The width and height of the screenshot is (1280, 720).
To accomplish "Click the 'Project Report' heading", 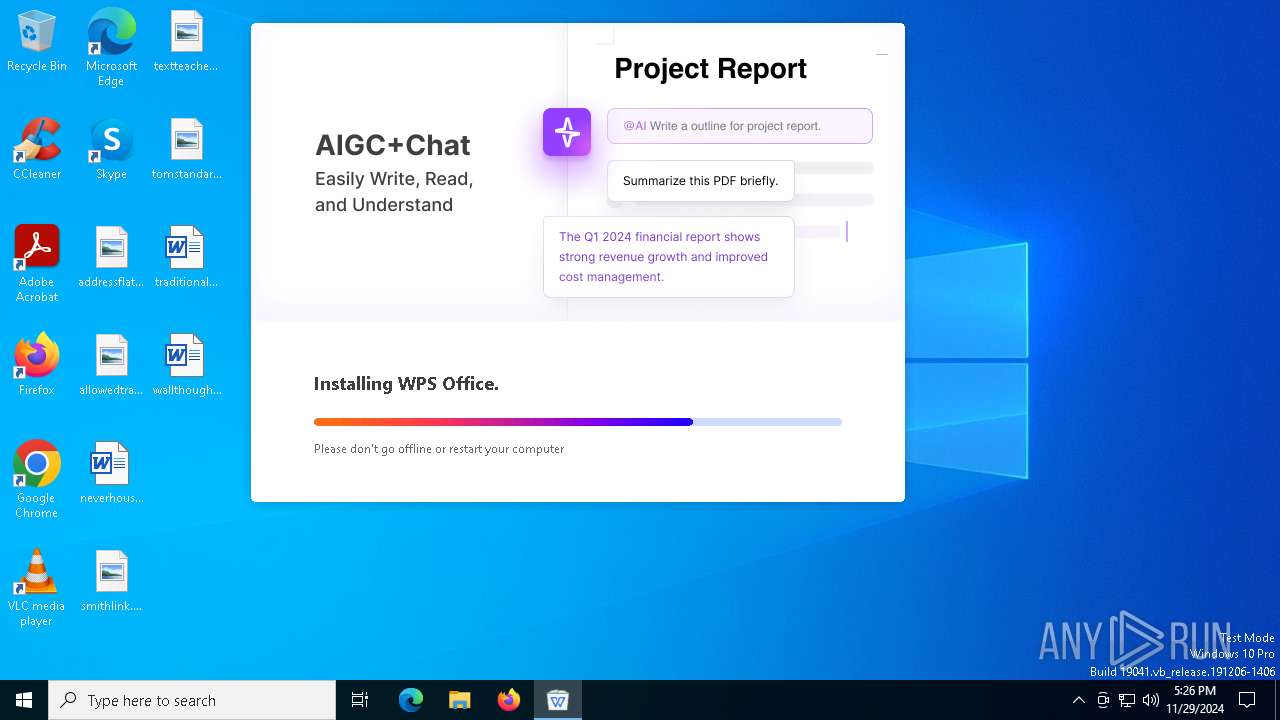I will click(710, 69).
